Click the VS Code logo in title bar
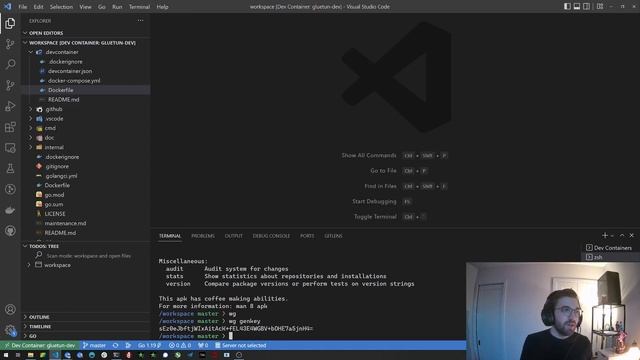This screenshot has height=360, width=640. [7, 7]
